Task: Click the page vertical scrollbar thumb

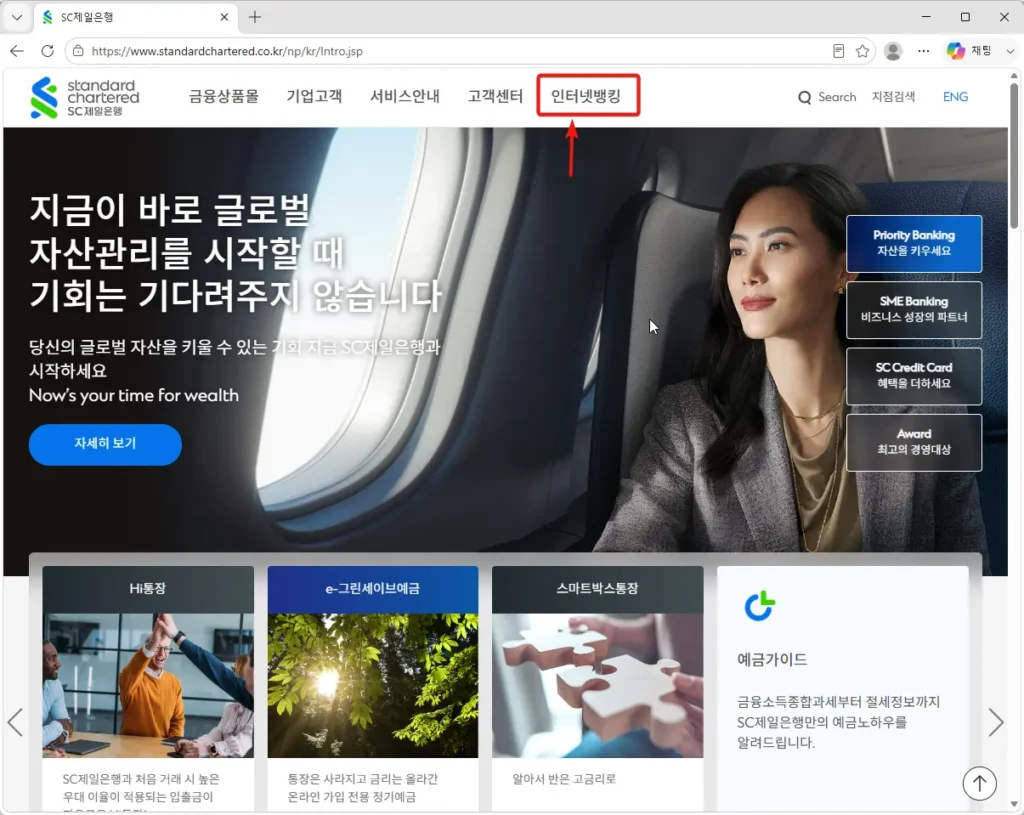Action: (x=1014, y=155)
